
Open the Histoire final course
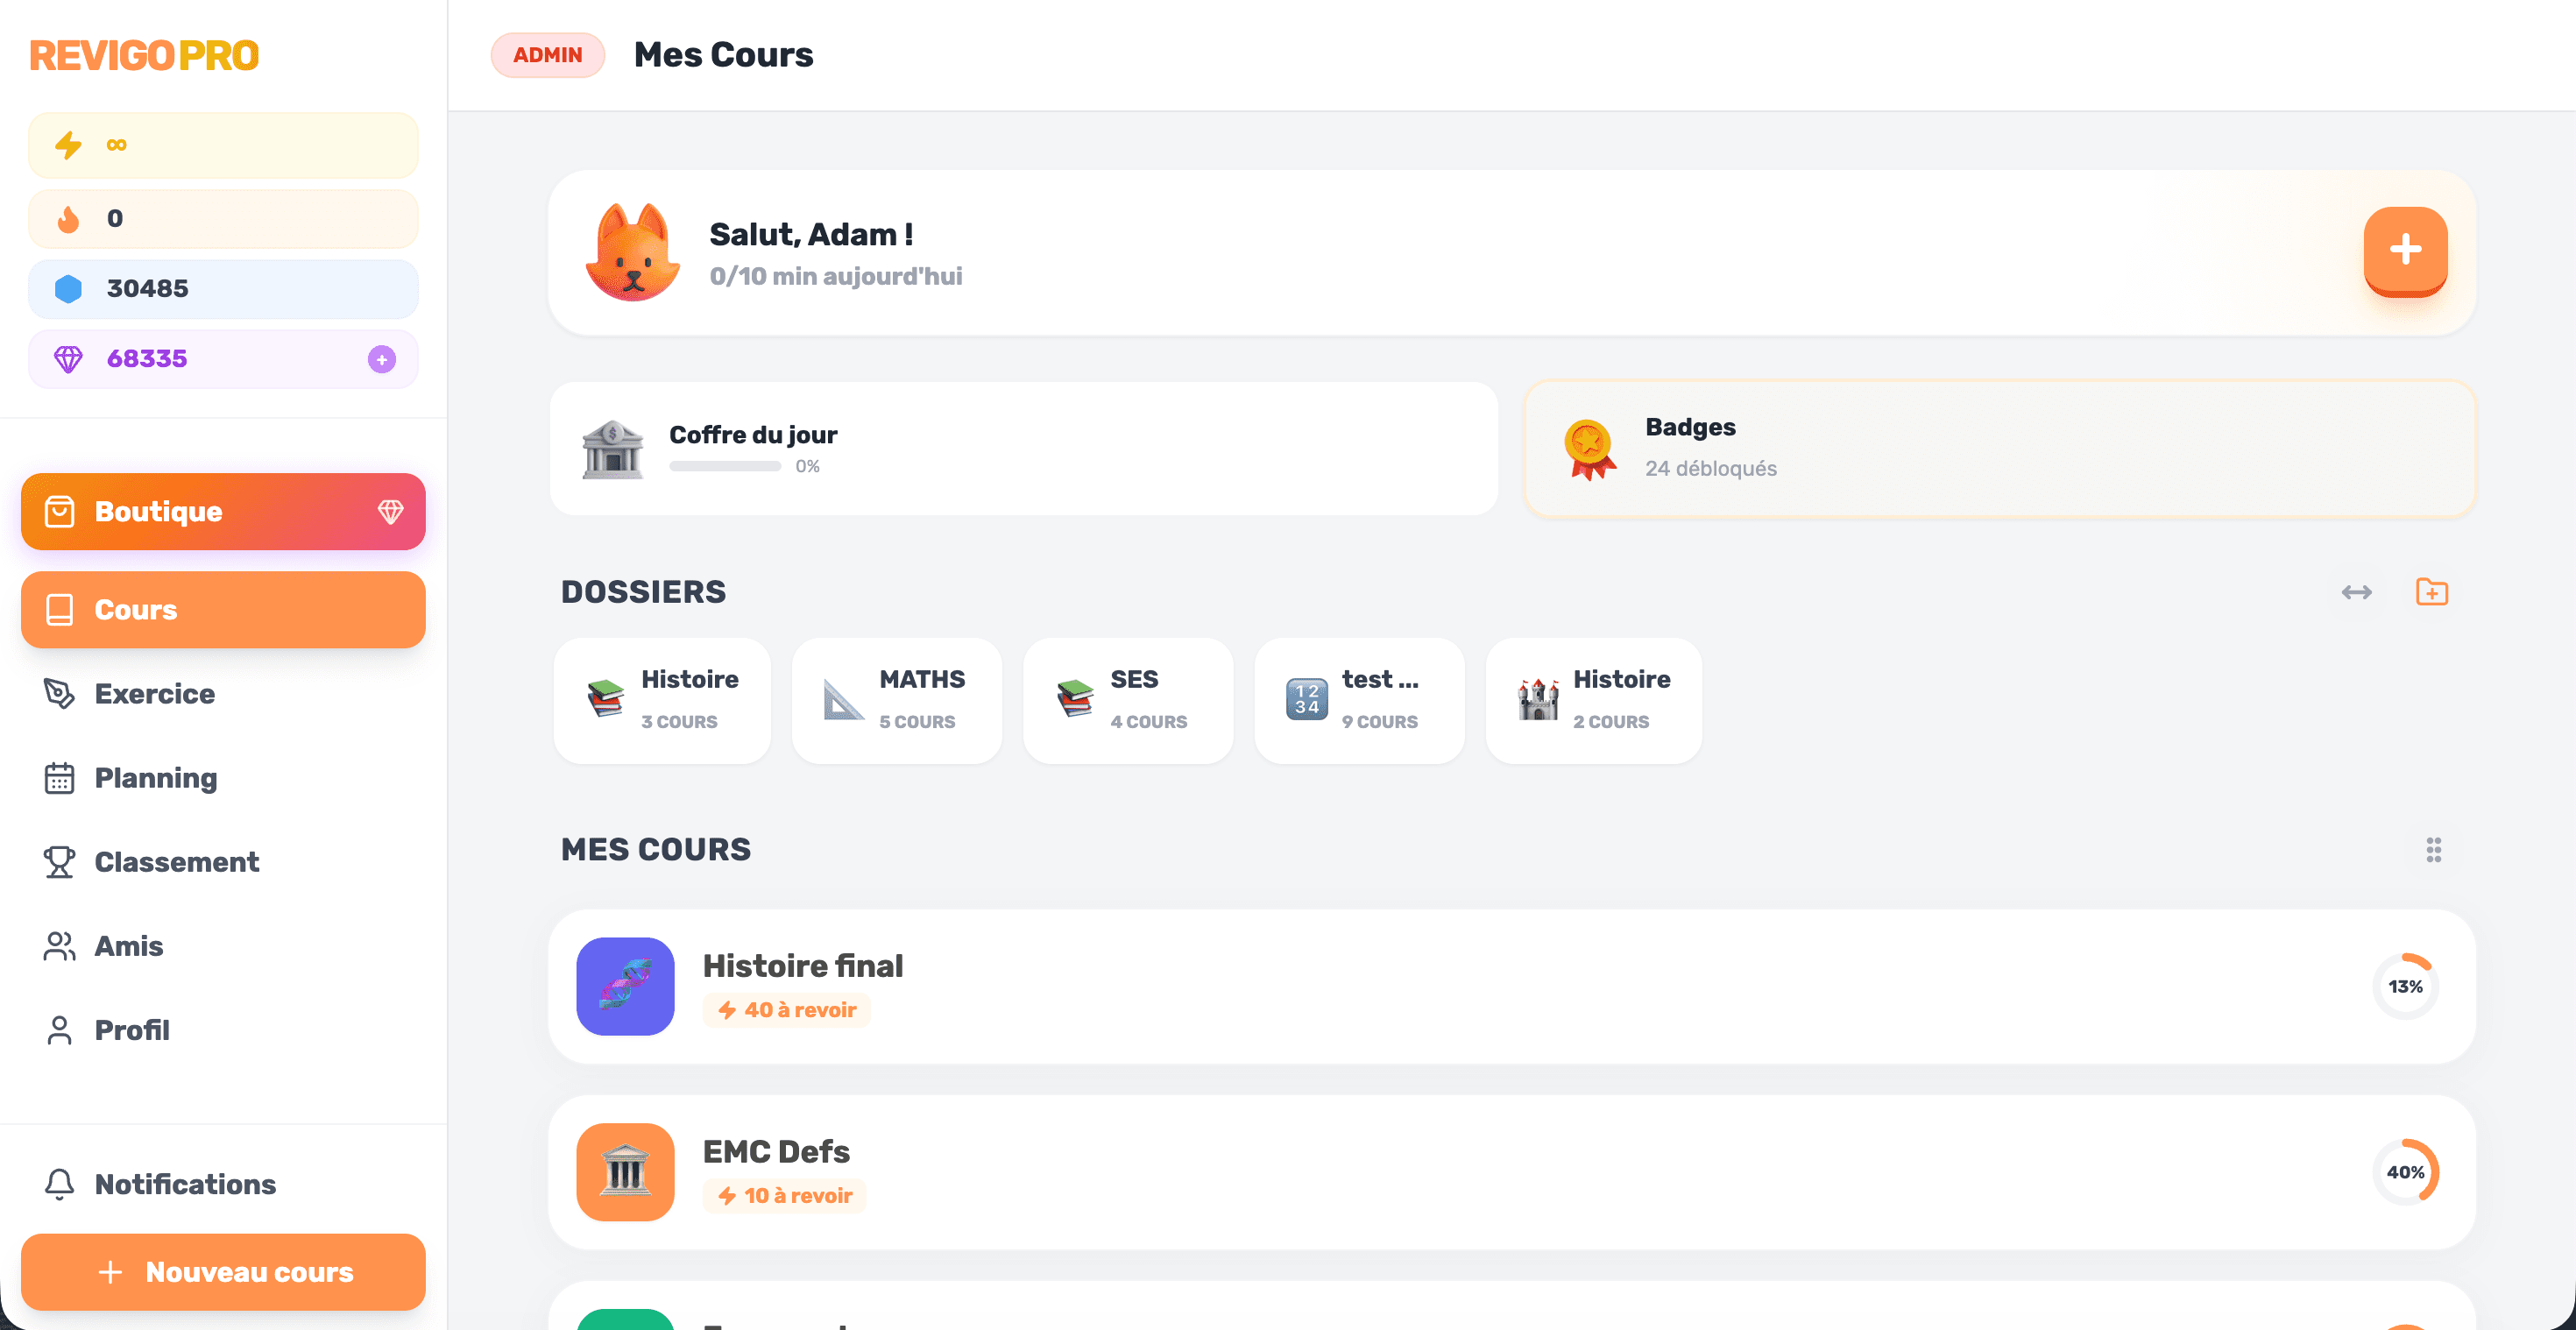click(x=1512, y=987)
